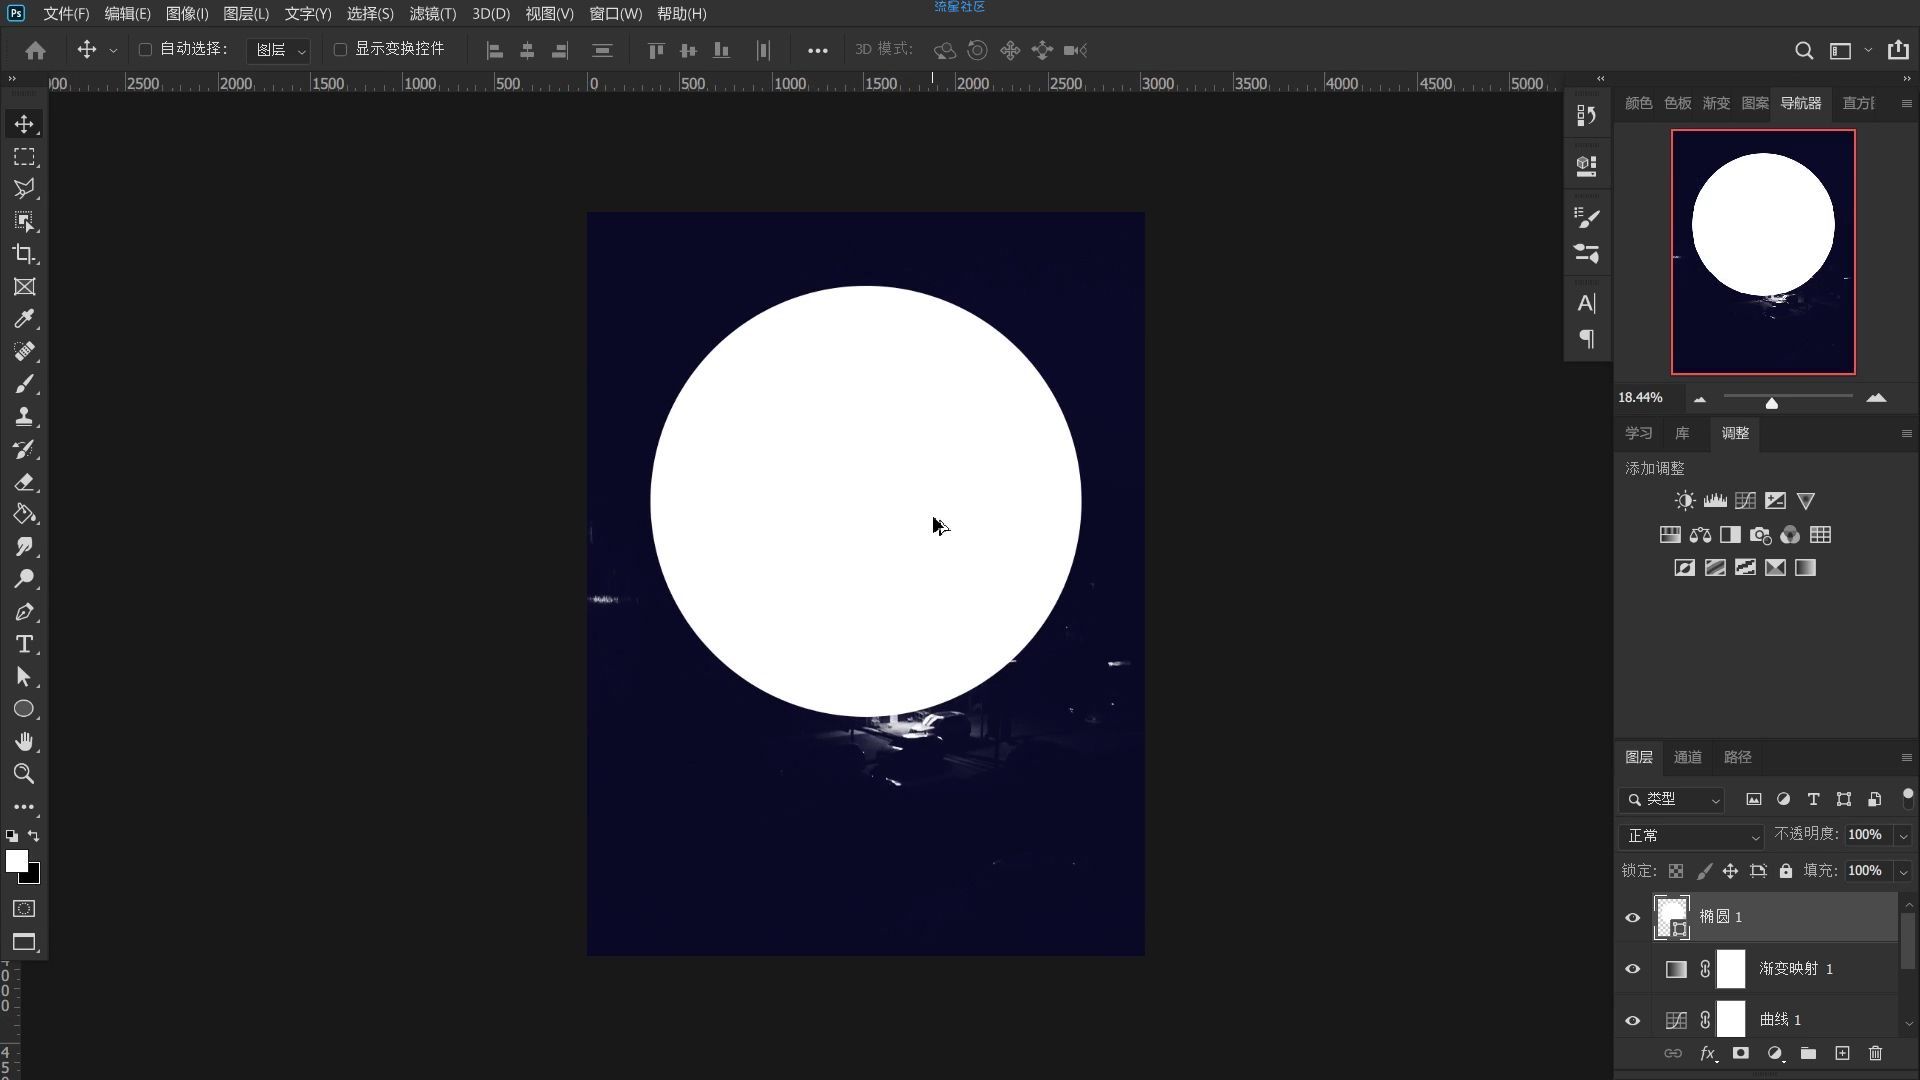Open the blend mode 正常 dropdown
1920x1080 pixels.
tap(1692, 836)
